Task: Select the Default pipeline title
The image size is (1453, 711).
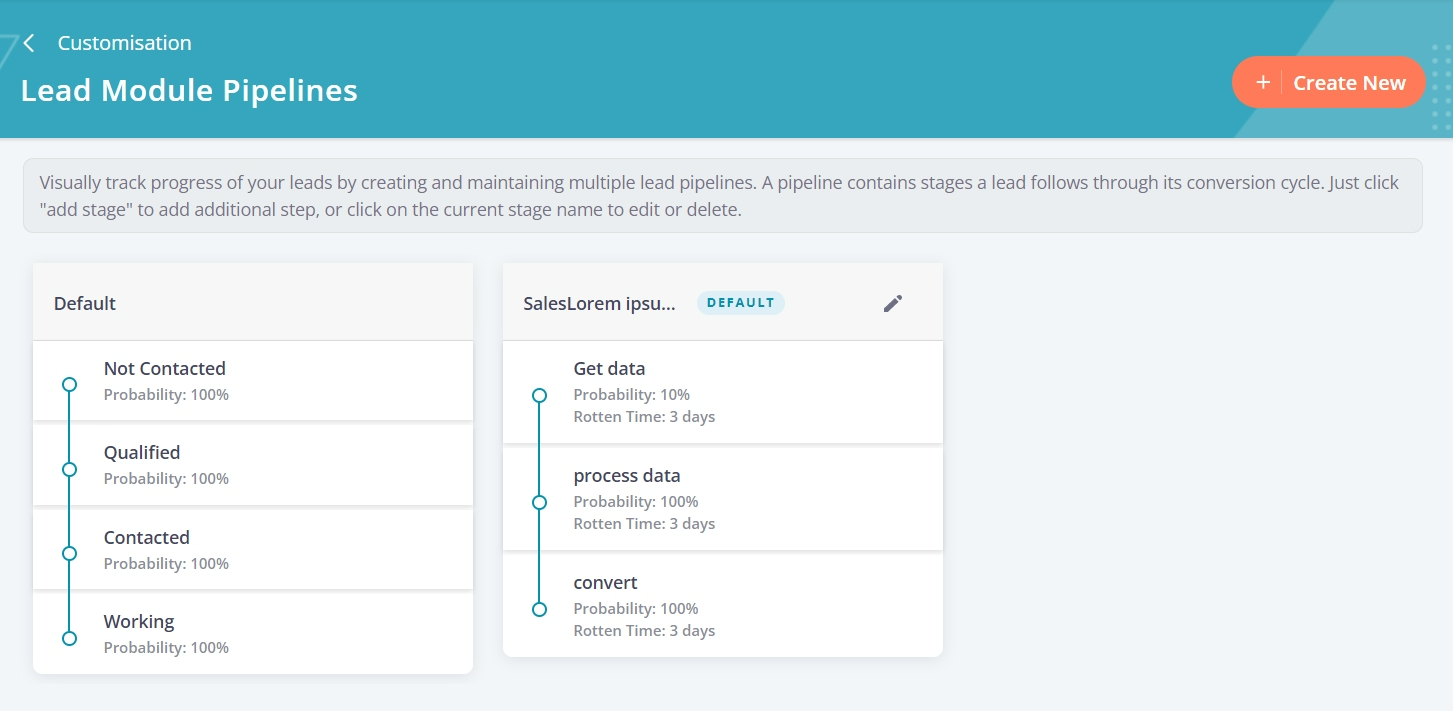Action: [85, 304]
